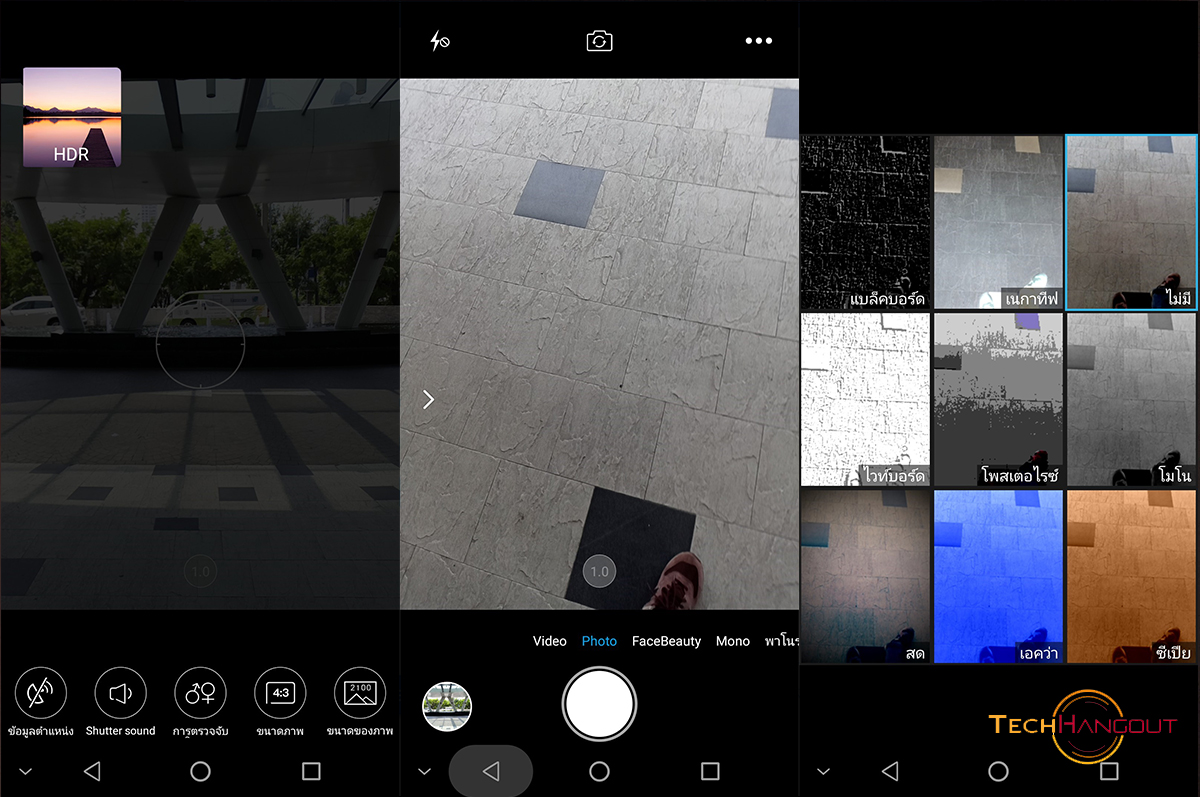
Task: Switch to Video mode
Action: coord(550,641)
